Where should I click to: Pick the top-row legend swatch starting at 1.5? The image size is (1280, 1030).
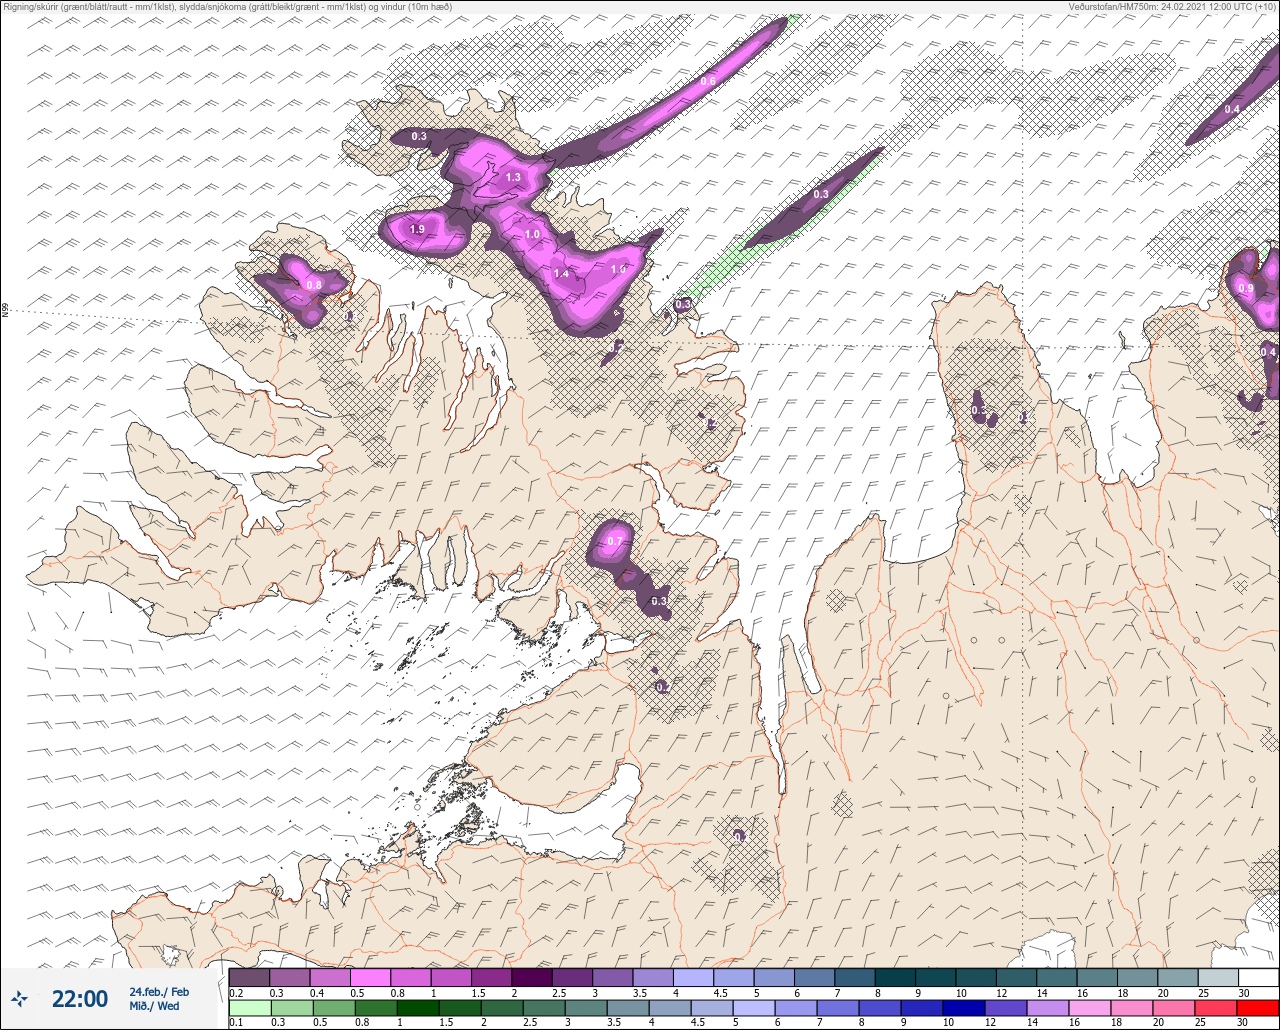(491, 977)
